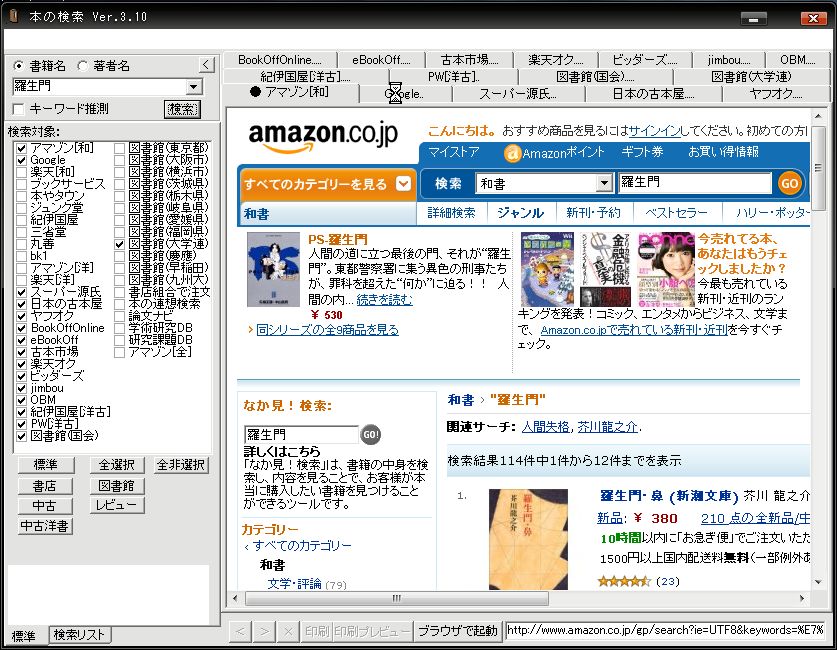Click the 同シリーズの全9商品を見る link
Image resolution: width=837 pixels, height=650 pixels.
[327, 330]
